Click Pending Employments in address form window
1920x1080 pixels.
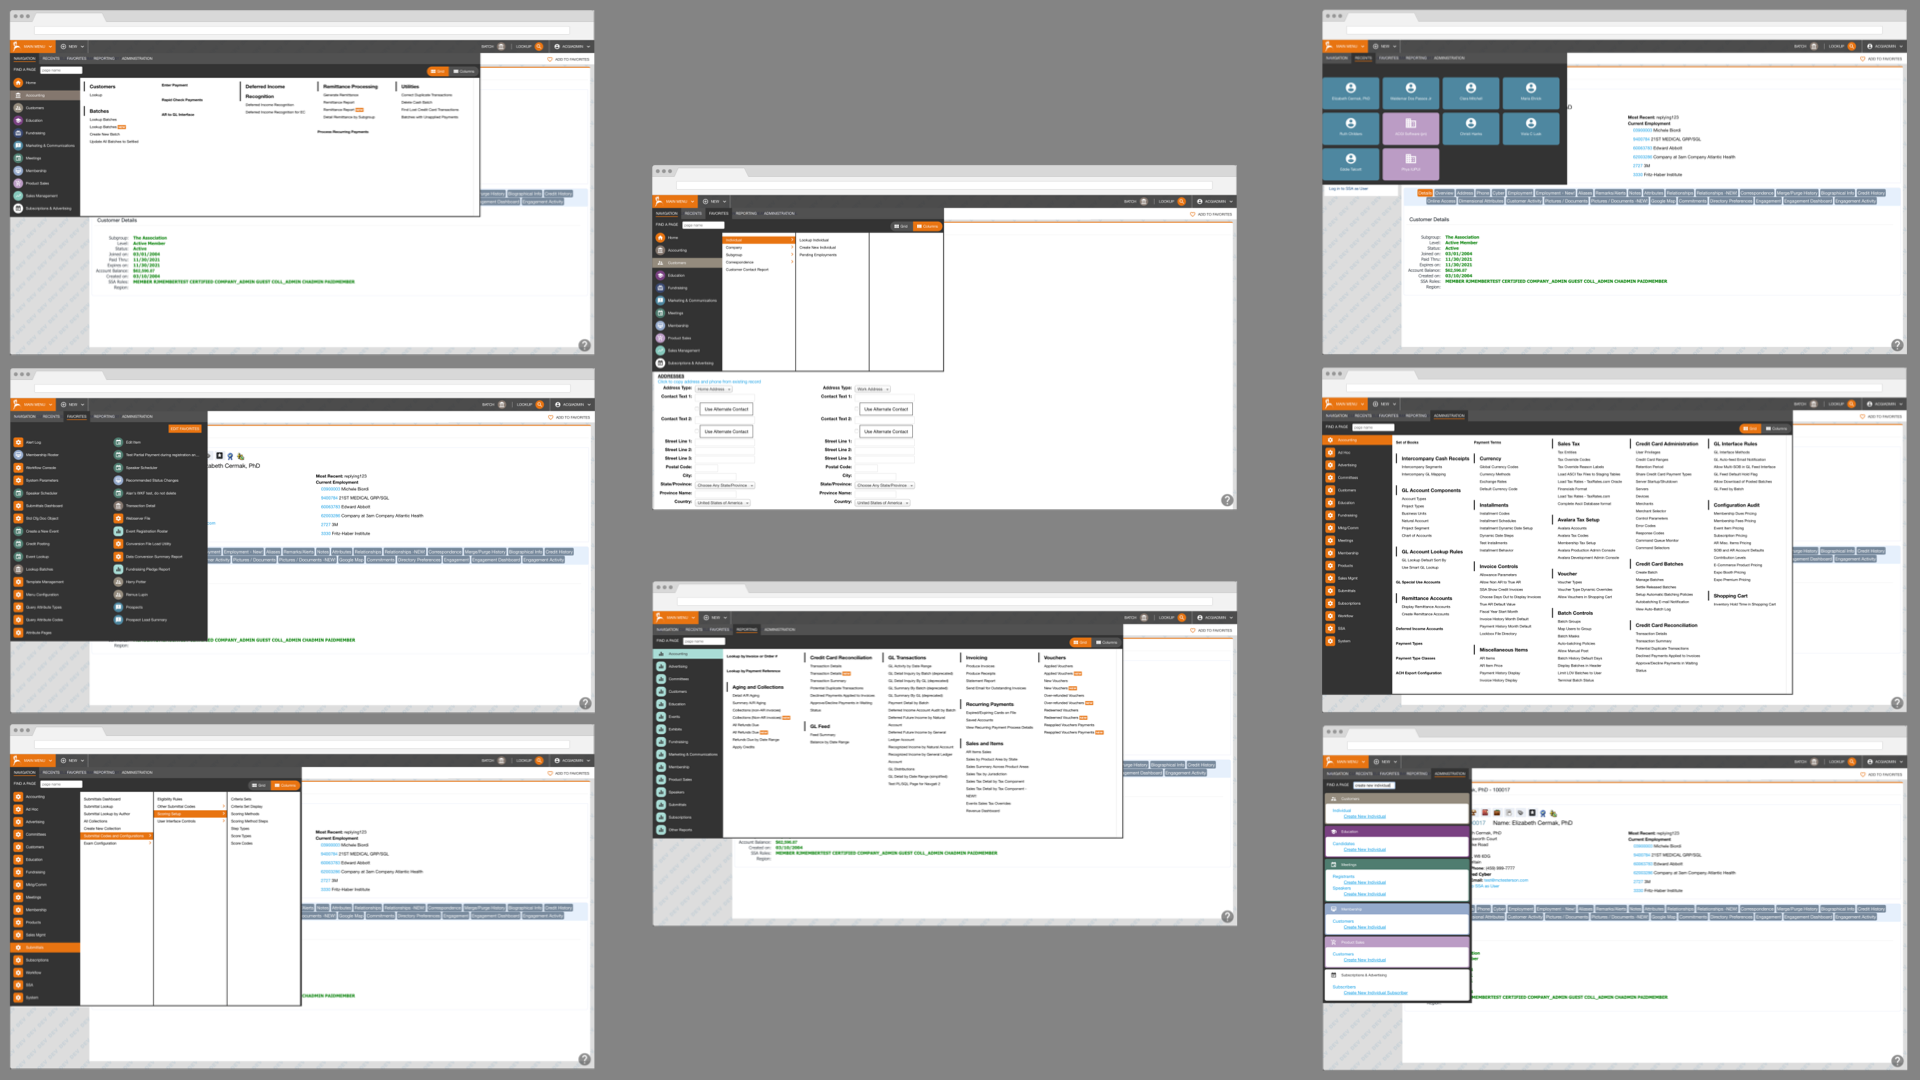click(817, 255)
